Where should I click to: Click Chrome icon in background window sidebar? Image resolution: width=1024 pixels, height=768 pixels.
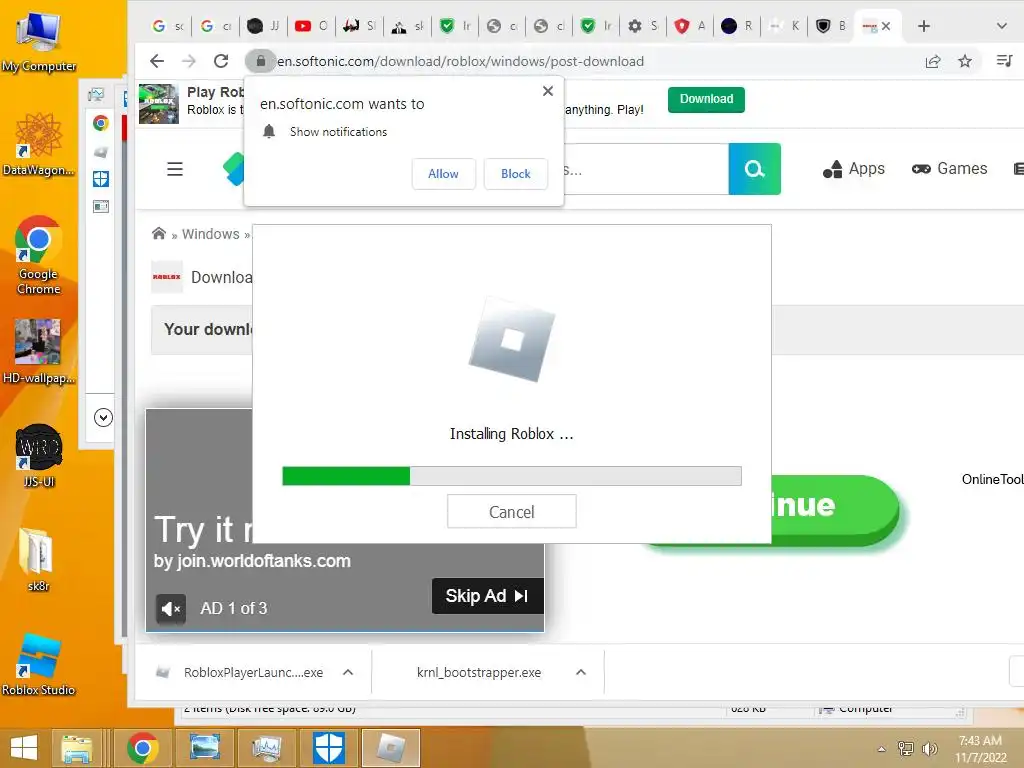pos(101,123)
